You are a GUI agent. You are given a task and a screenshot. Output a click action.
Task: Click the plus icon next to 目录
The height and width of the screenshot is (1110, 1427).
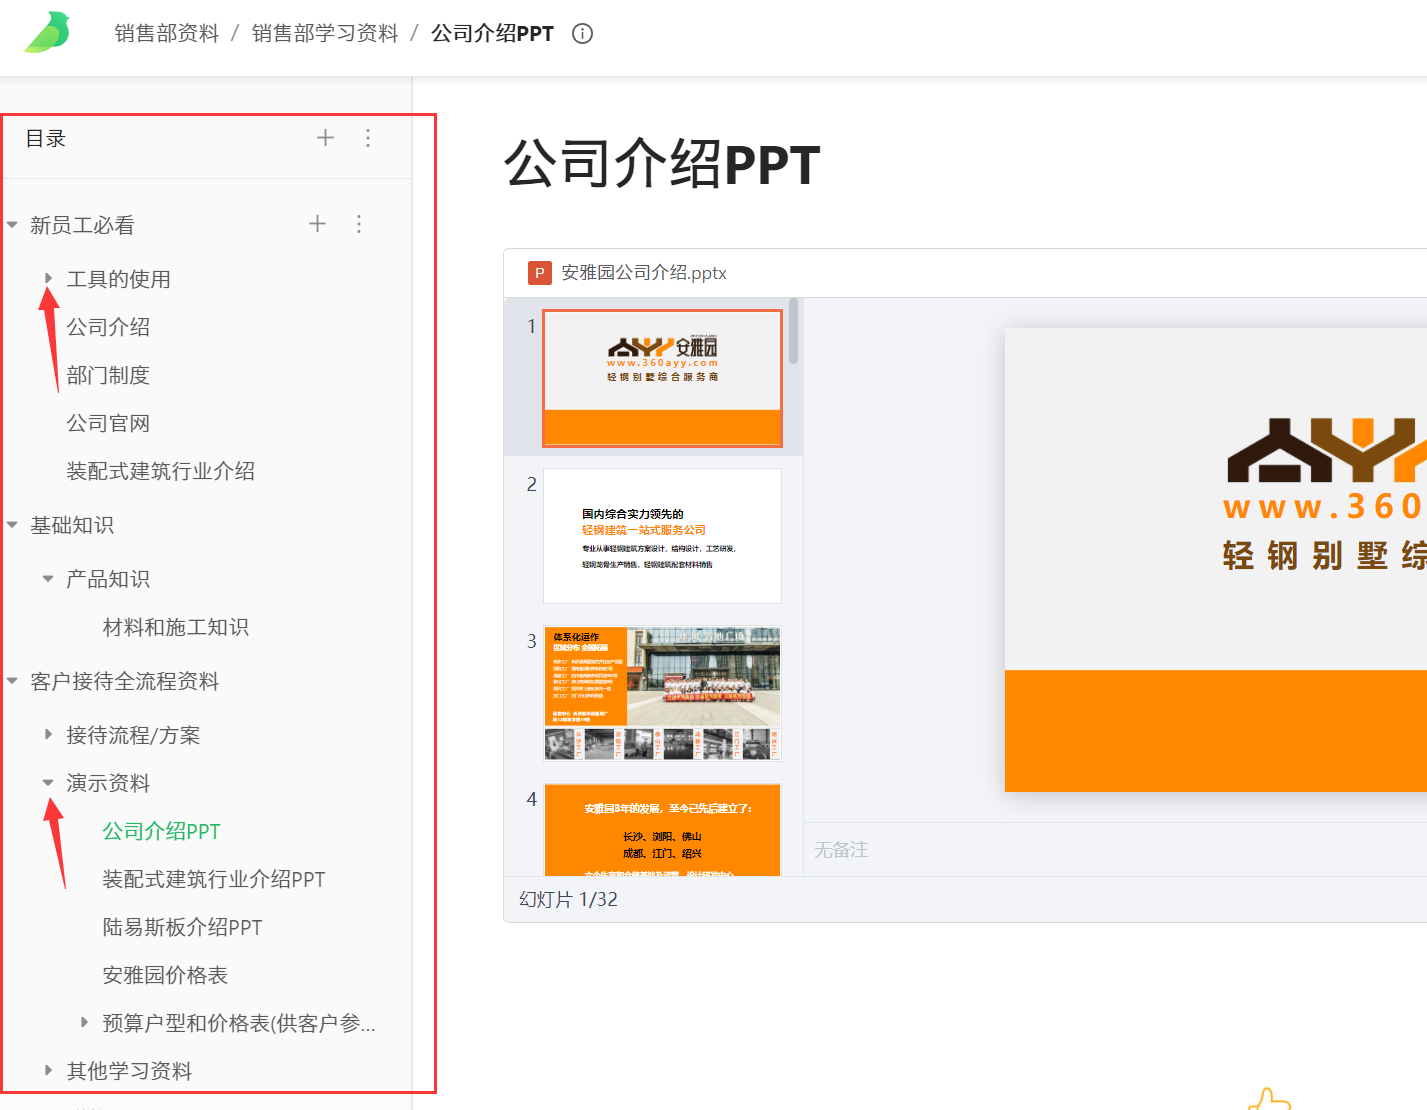tap(325, 138)
